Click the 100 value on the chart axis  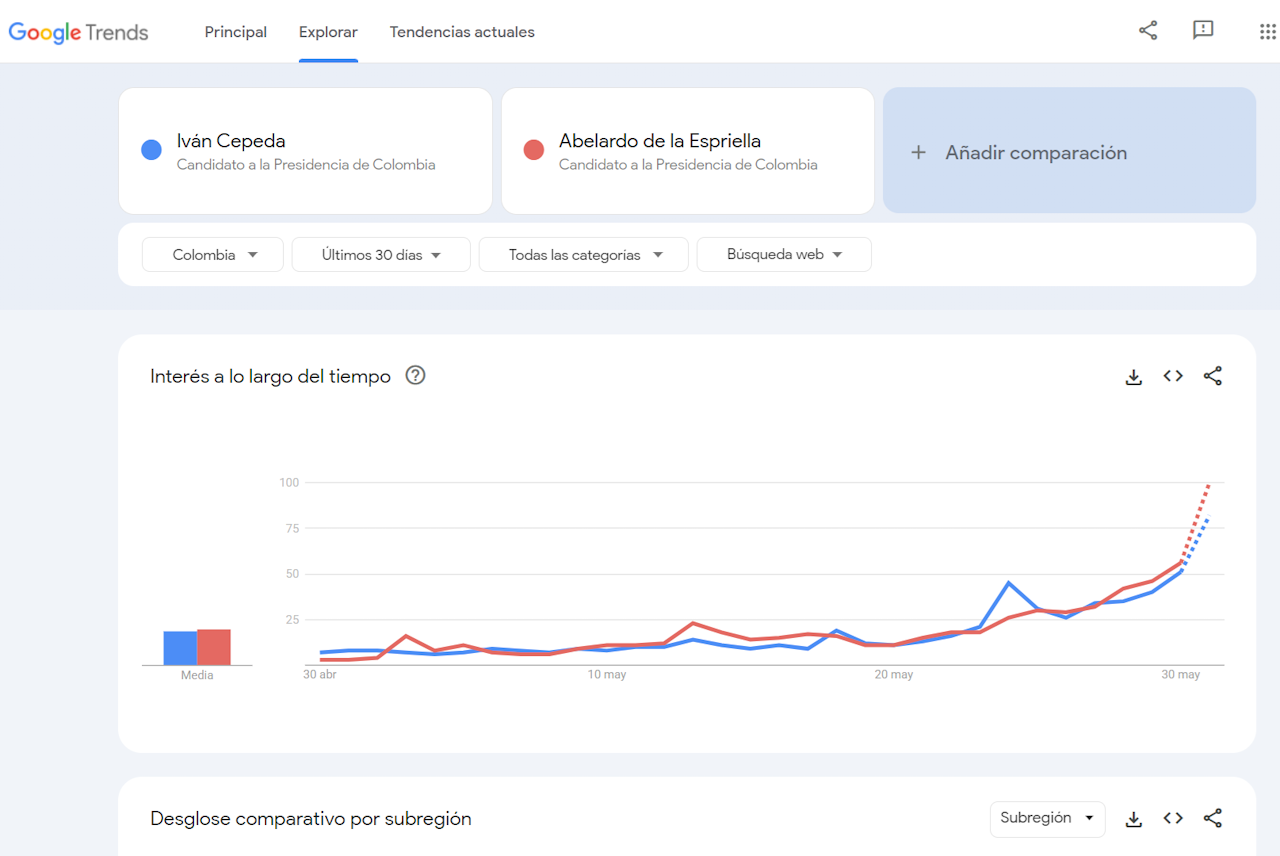(x=290, y=483)
